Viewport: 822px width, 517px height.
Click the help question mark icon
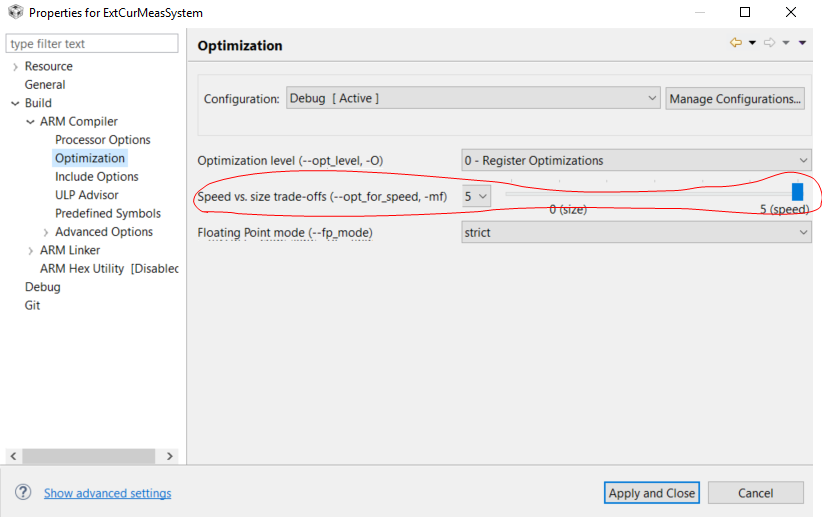pos(22,493)
